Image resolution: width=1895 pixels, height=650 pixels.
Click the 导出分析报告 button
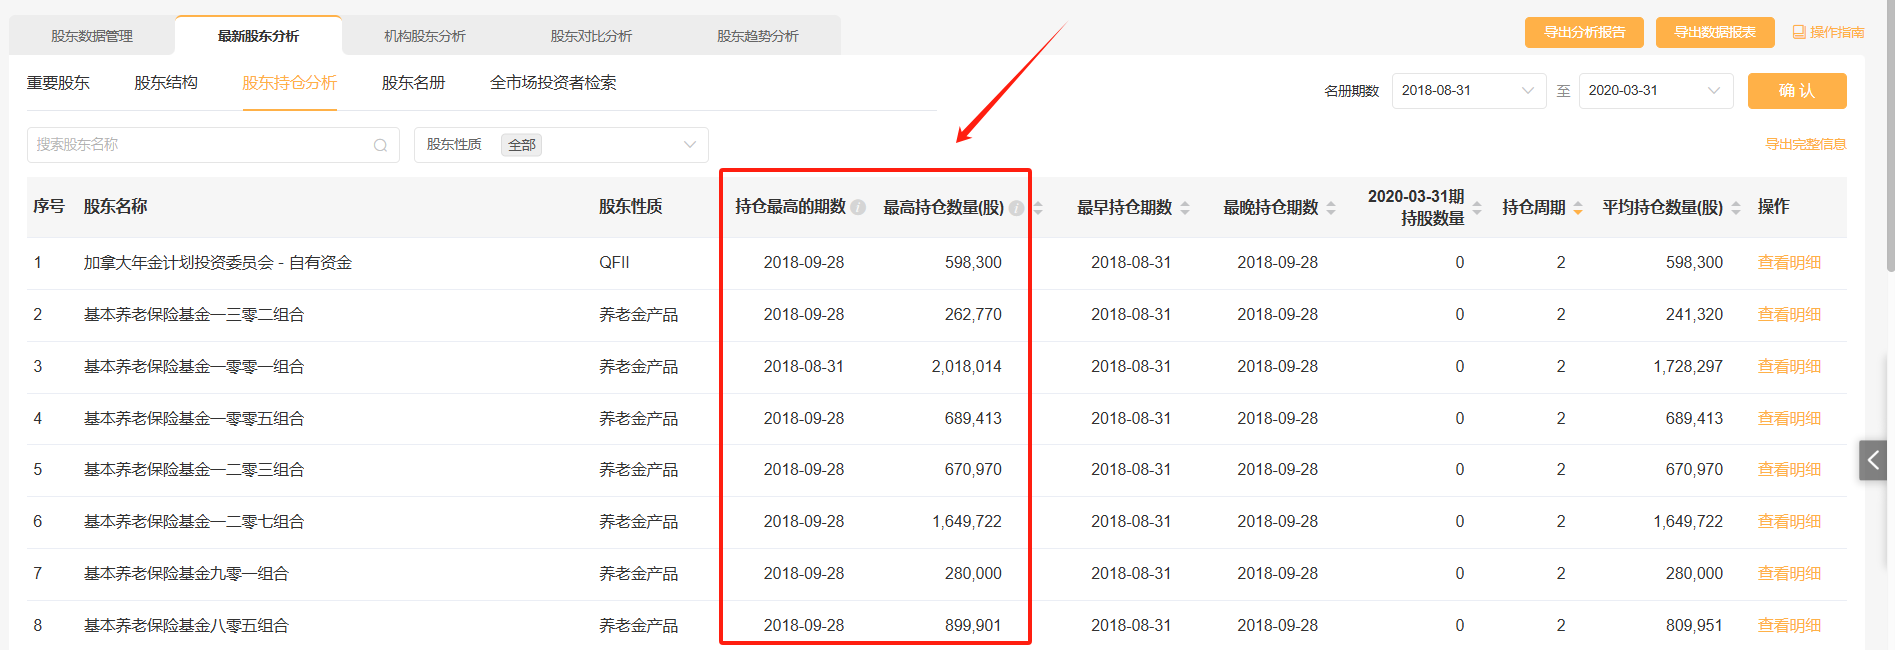tap(1584, 32)
